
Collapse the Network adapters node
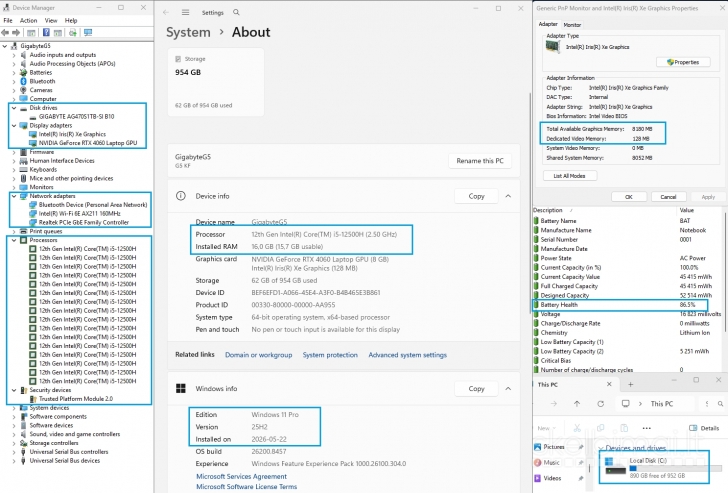[x=14, y=196]
